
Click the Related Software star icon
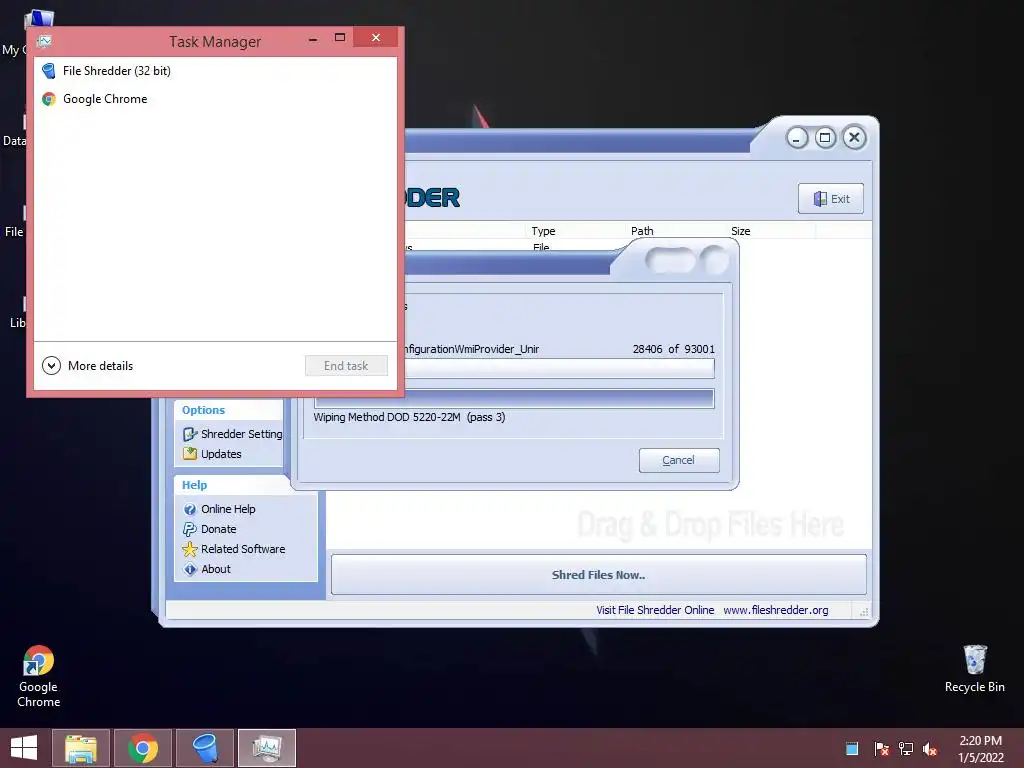click(190, 549)
